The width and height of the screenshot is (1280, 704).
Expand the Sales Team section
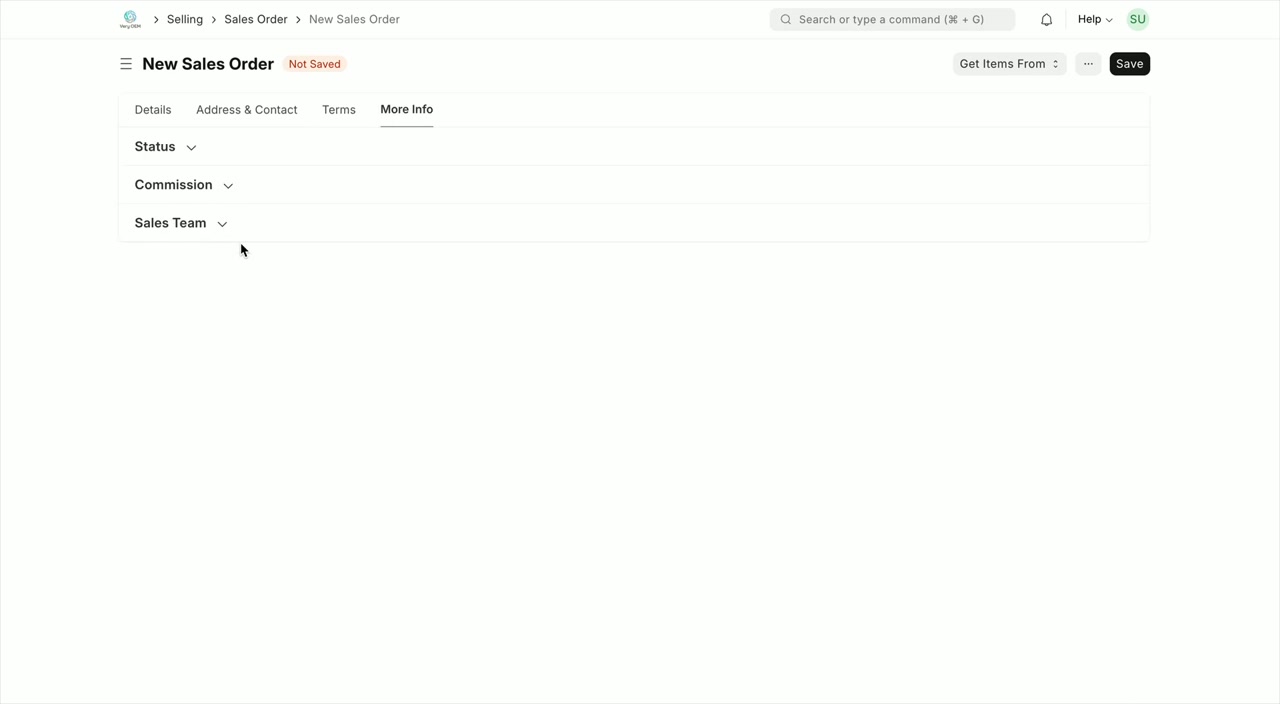point(170,222)
